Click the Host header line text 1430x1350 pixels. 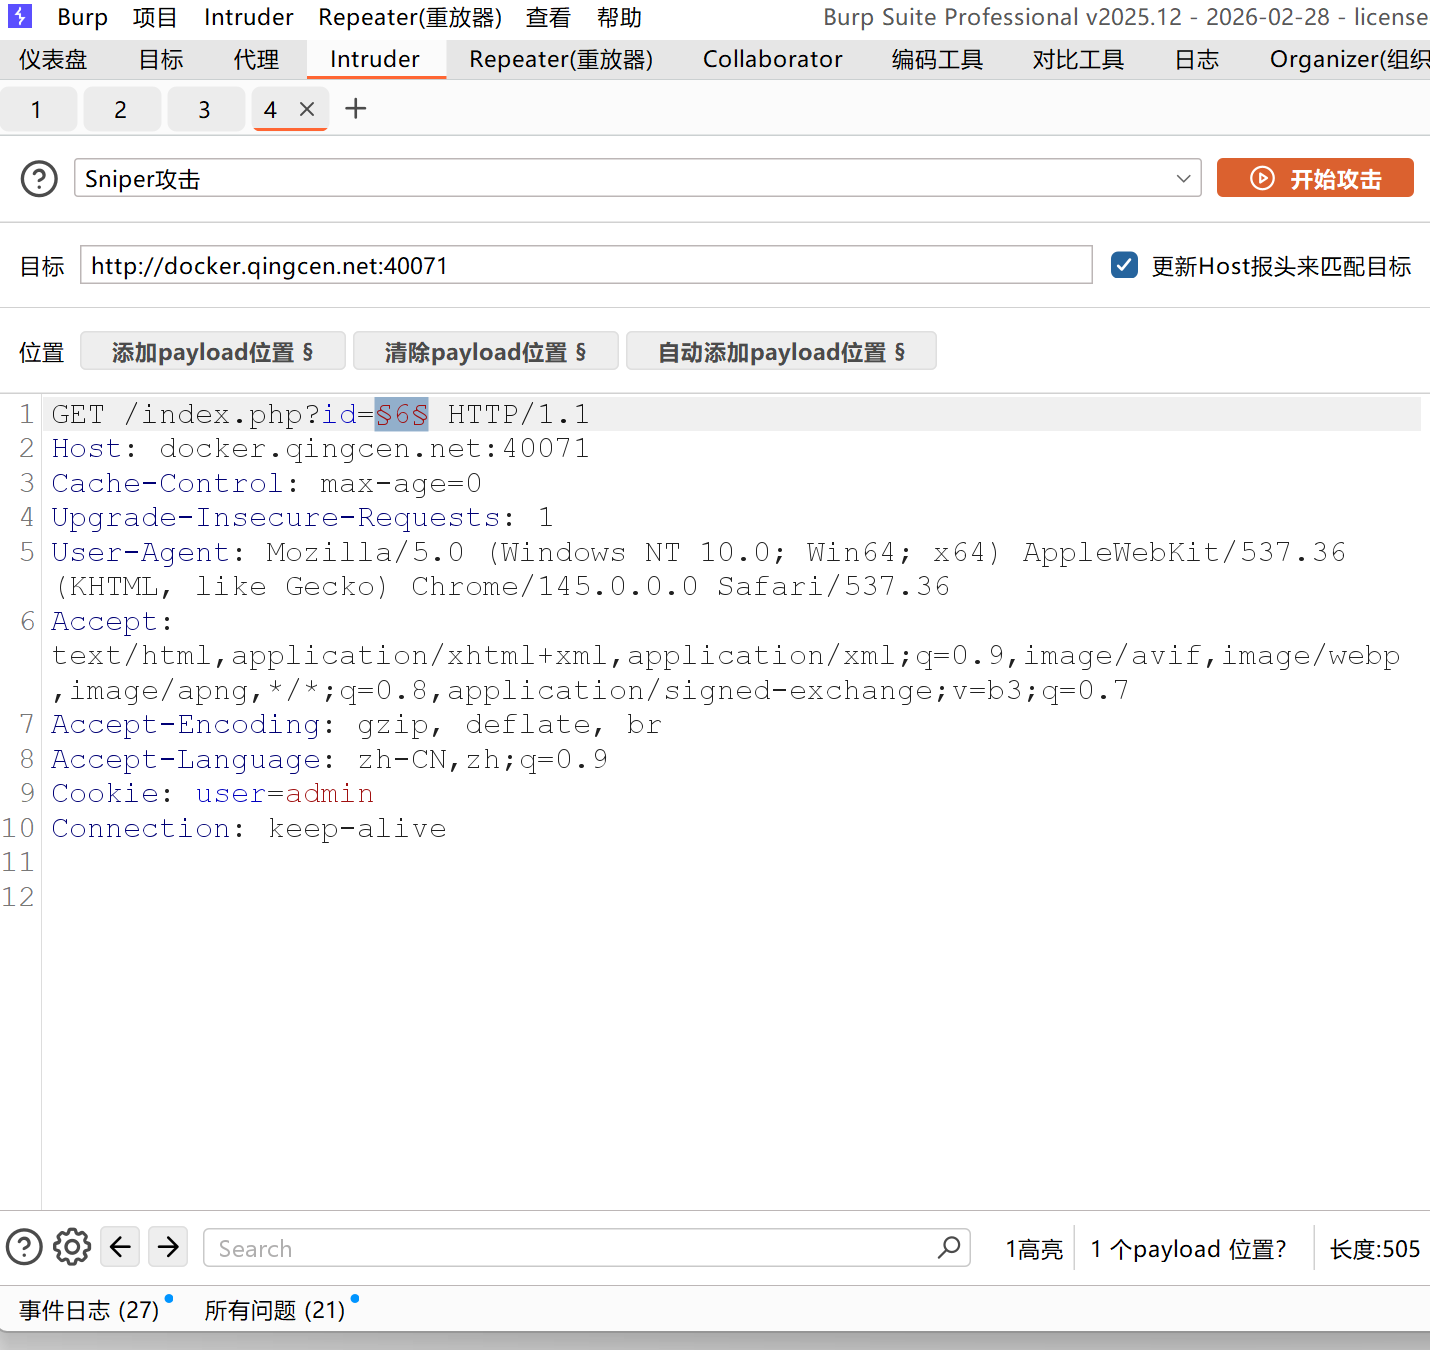click(x=320, y=448)
